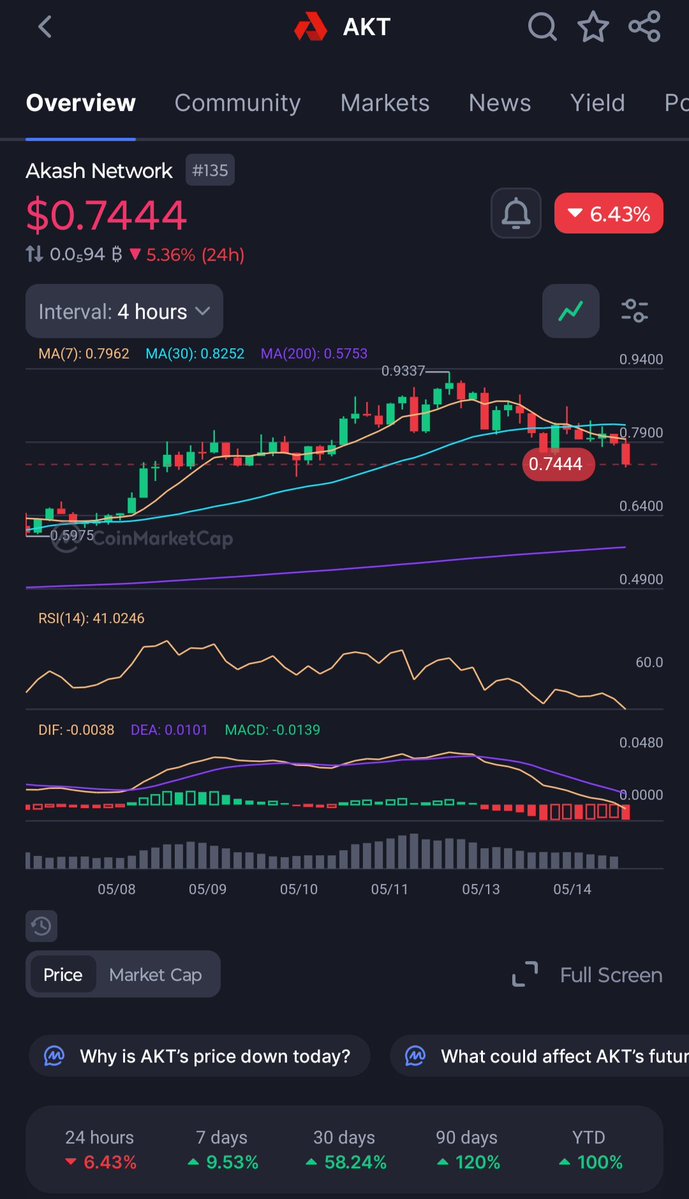Tap the Akash Network coin name
Image resolution: width=689 pixels, height=1199 pixels.
tap(99, 170)
